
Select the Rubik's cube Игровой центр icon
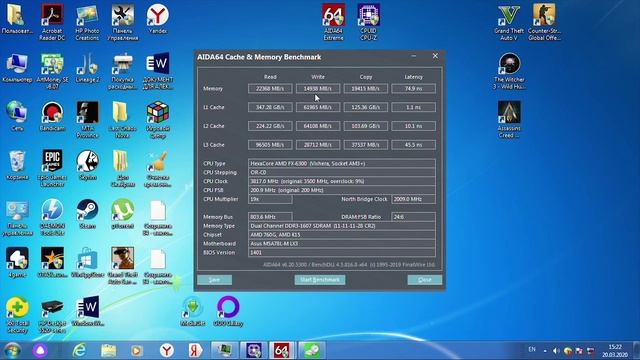click(x=158, y=120)
